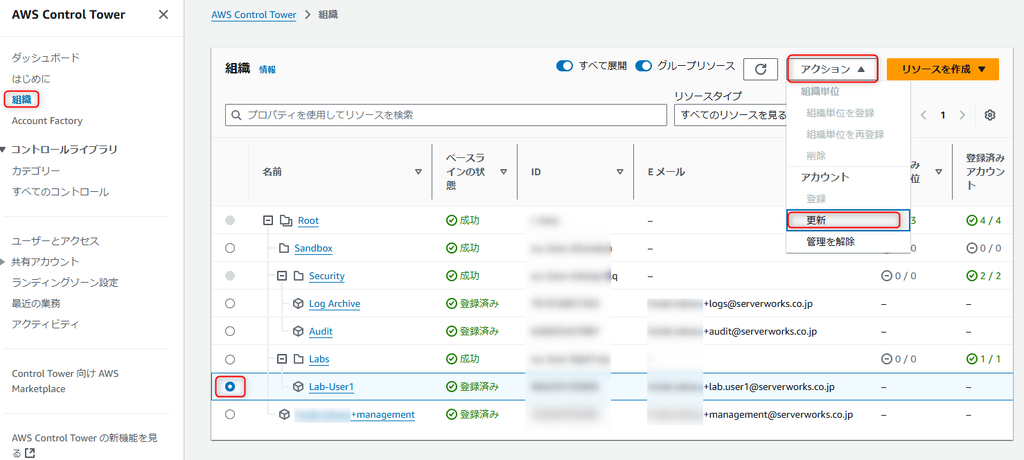
Task: Select the Audit row radio button
Action: point(230,331)
